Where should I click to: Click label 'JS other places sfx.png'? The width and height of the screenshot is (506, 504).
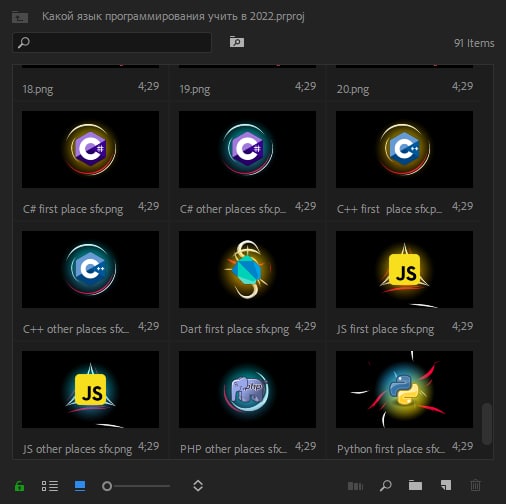click(x=77, y=449)
